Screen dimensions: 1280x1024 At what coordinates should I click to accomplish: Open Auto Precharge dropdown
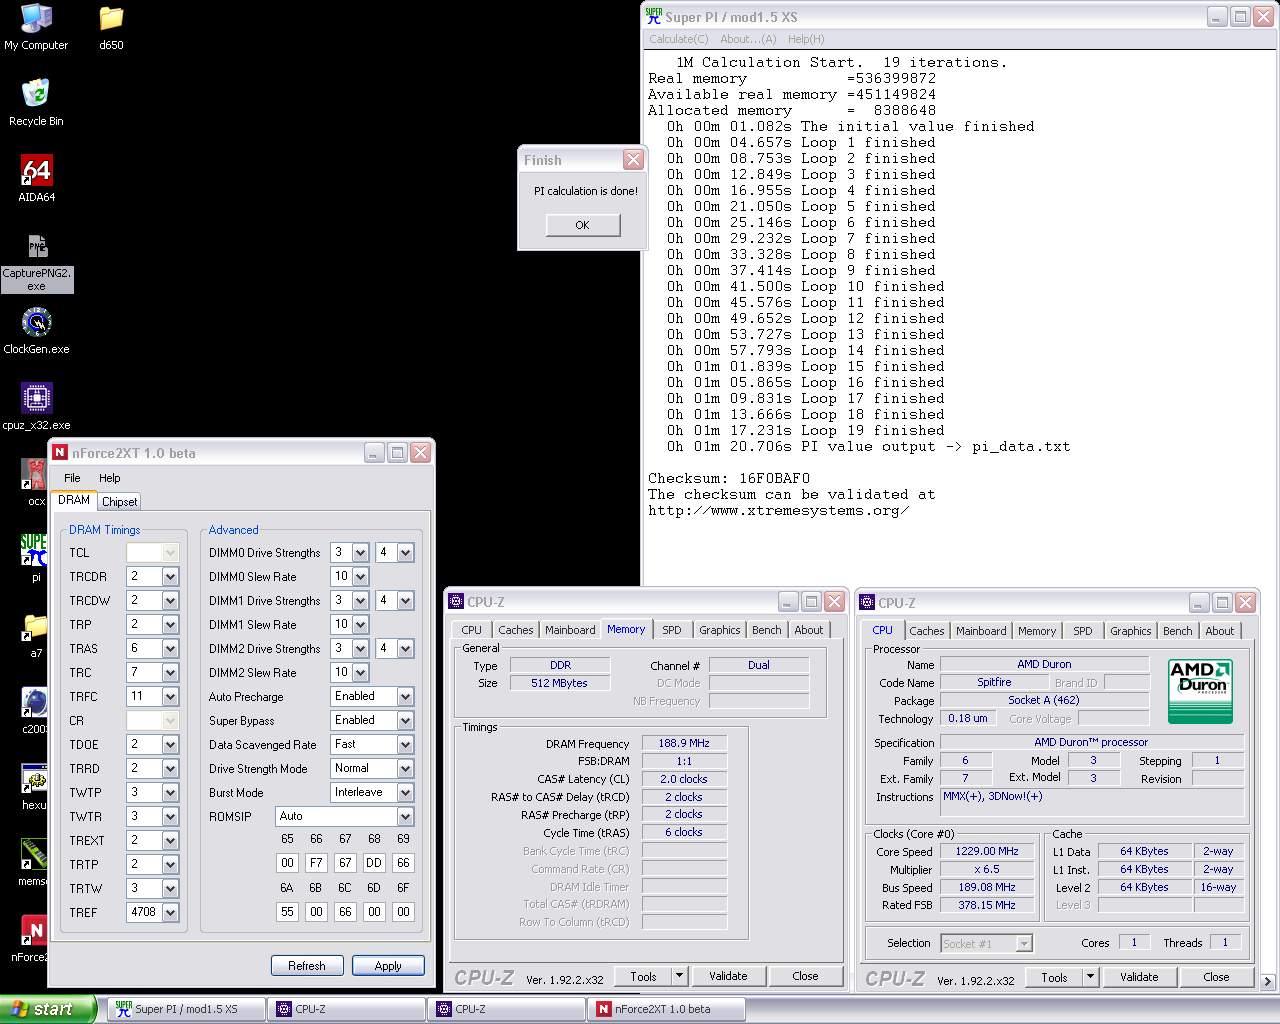pyautogui.click(x=405, y=697)
